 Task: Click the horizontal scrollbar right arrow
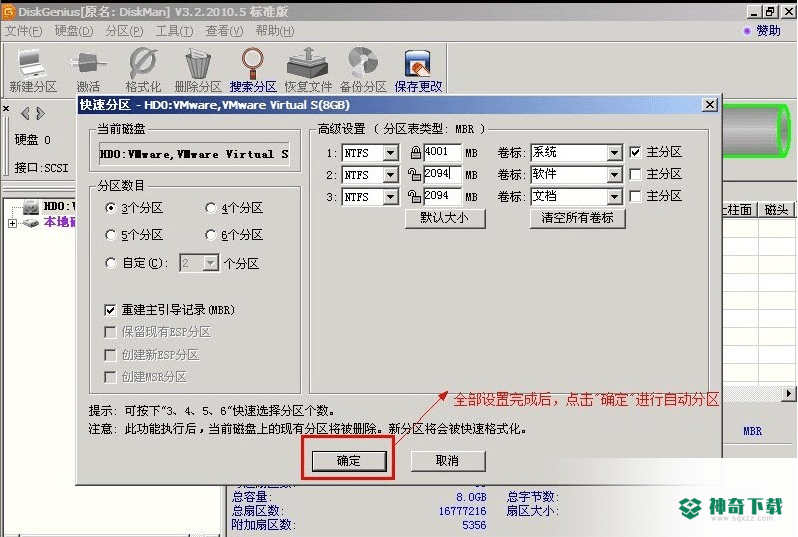coord(788,393)
